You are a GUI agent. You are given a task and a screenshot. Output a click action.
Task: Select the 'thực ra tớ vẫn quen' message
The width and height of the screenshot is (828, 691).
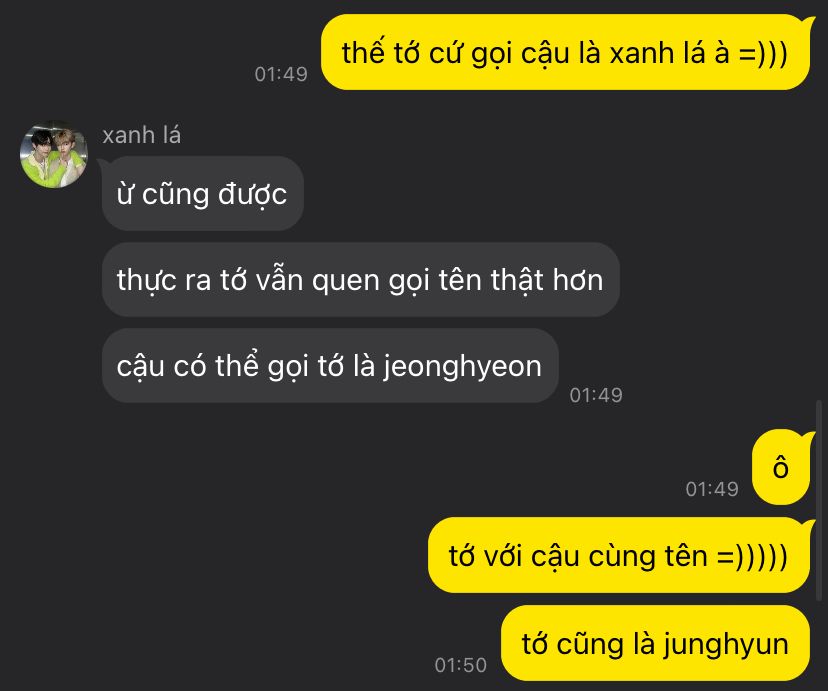pos(361,279)
